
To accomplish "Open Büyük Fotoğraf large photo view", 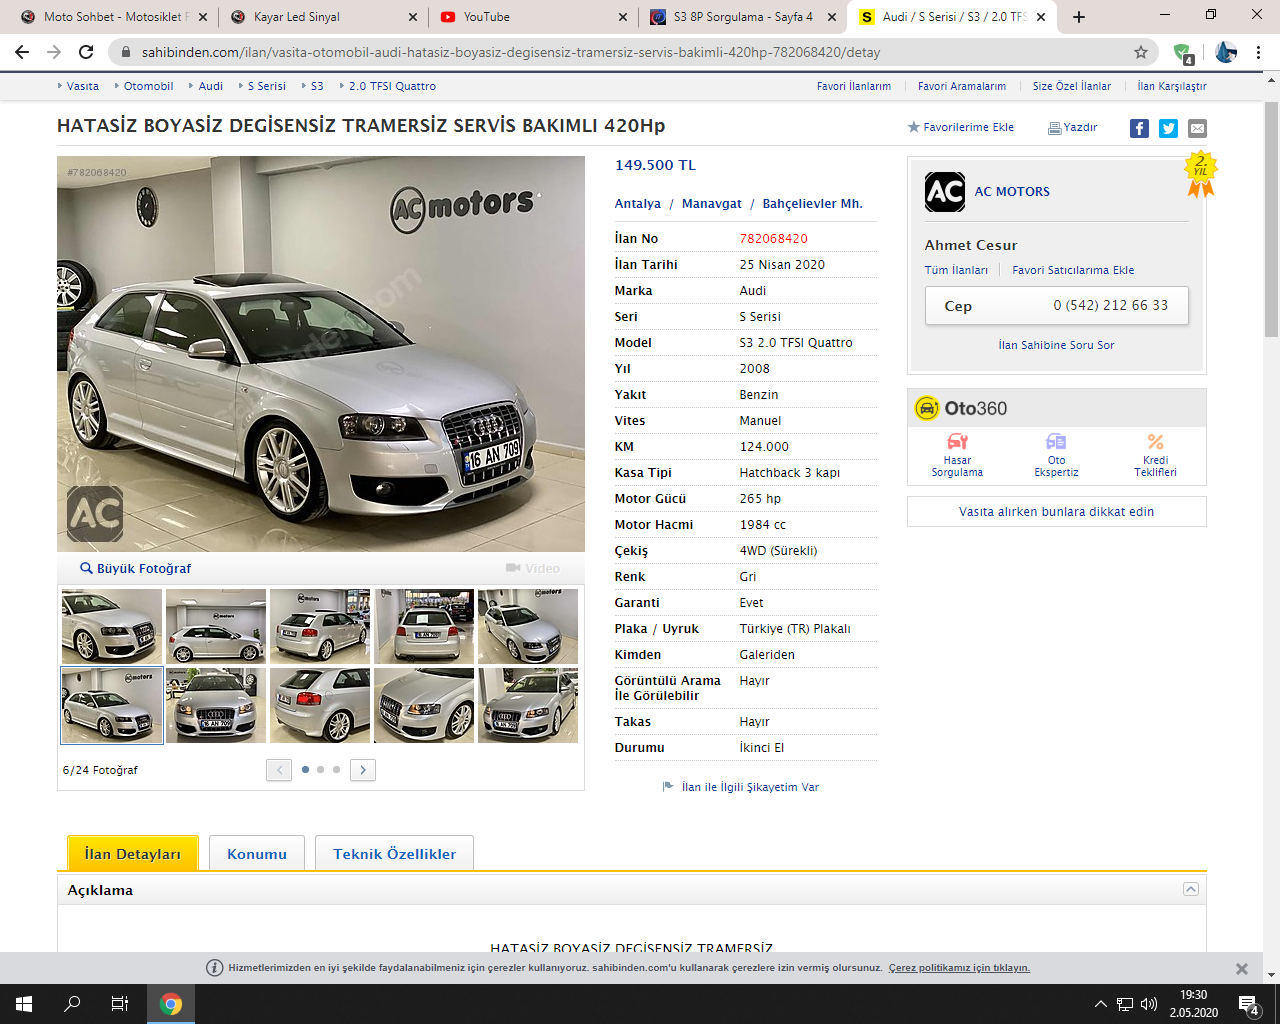I will (x=135, y=568).
